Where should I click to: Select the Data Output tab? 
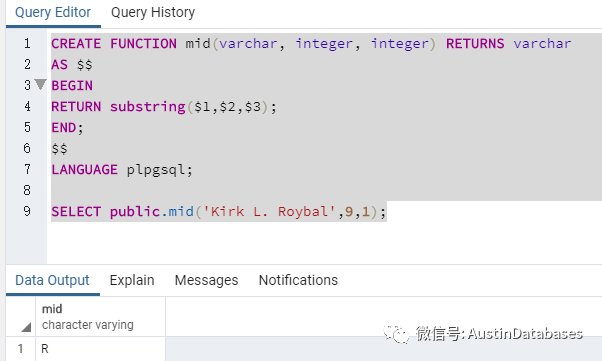coord(52,280)
